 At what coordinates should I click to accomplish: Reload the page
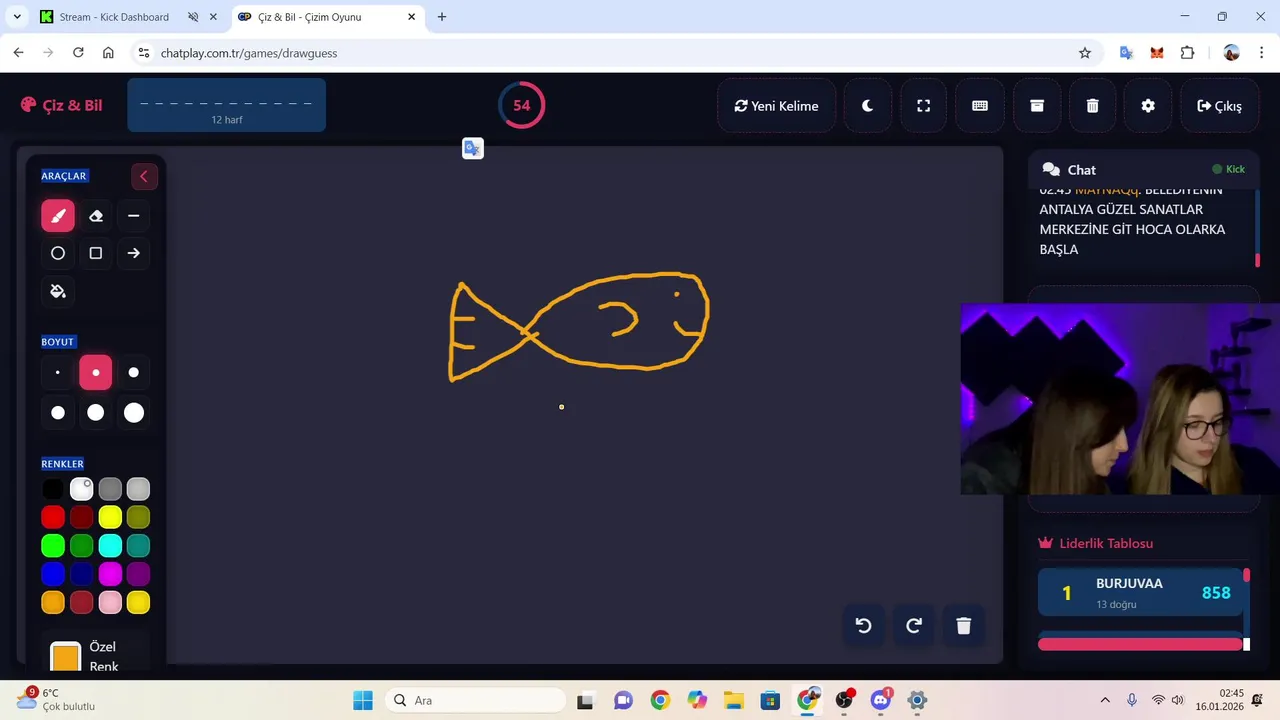tap(78, 53)
